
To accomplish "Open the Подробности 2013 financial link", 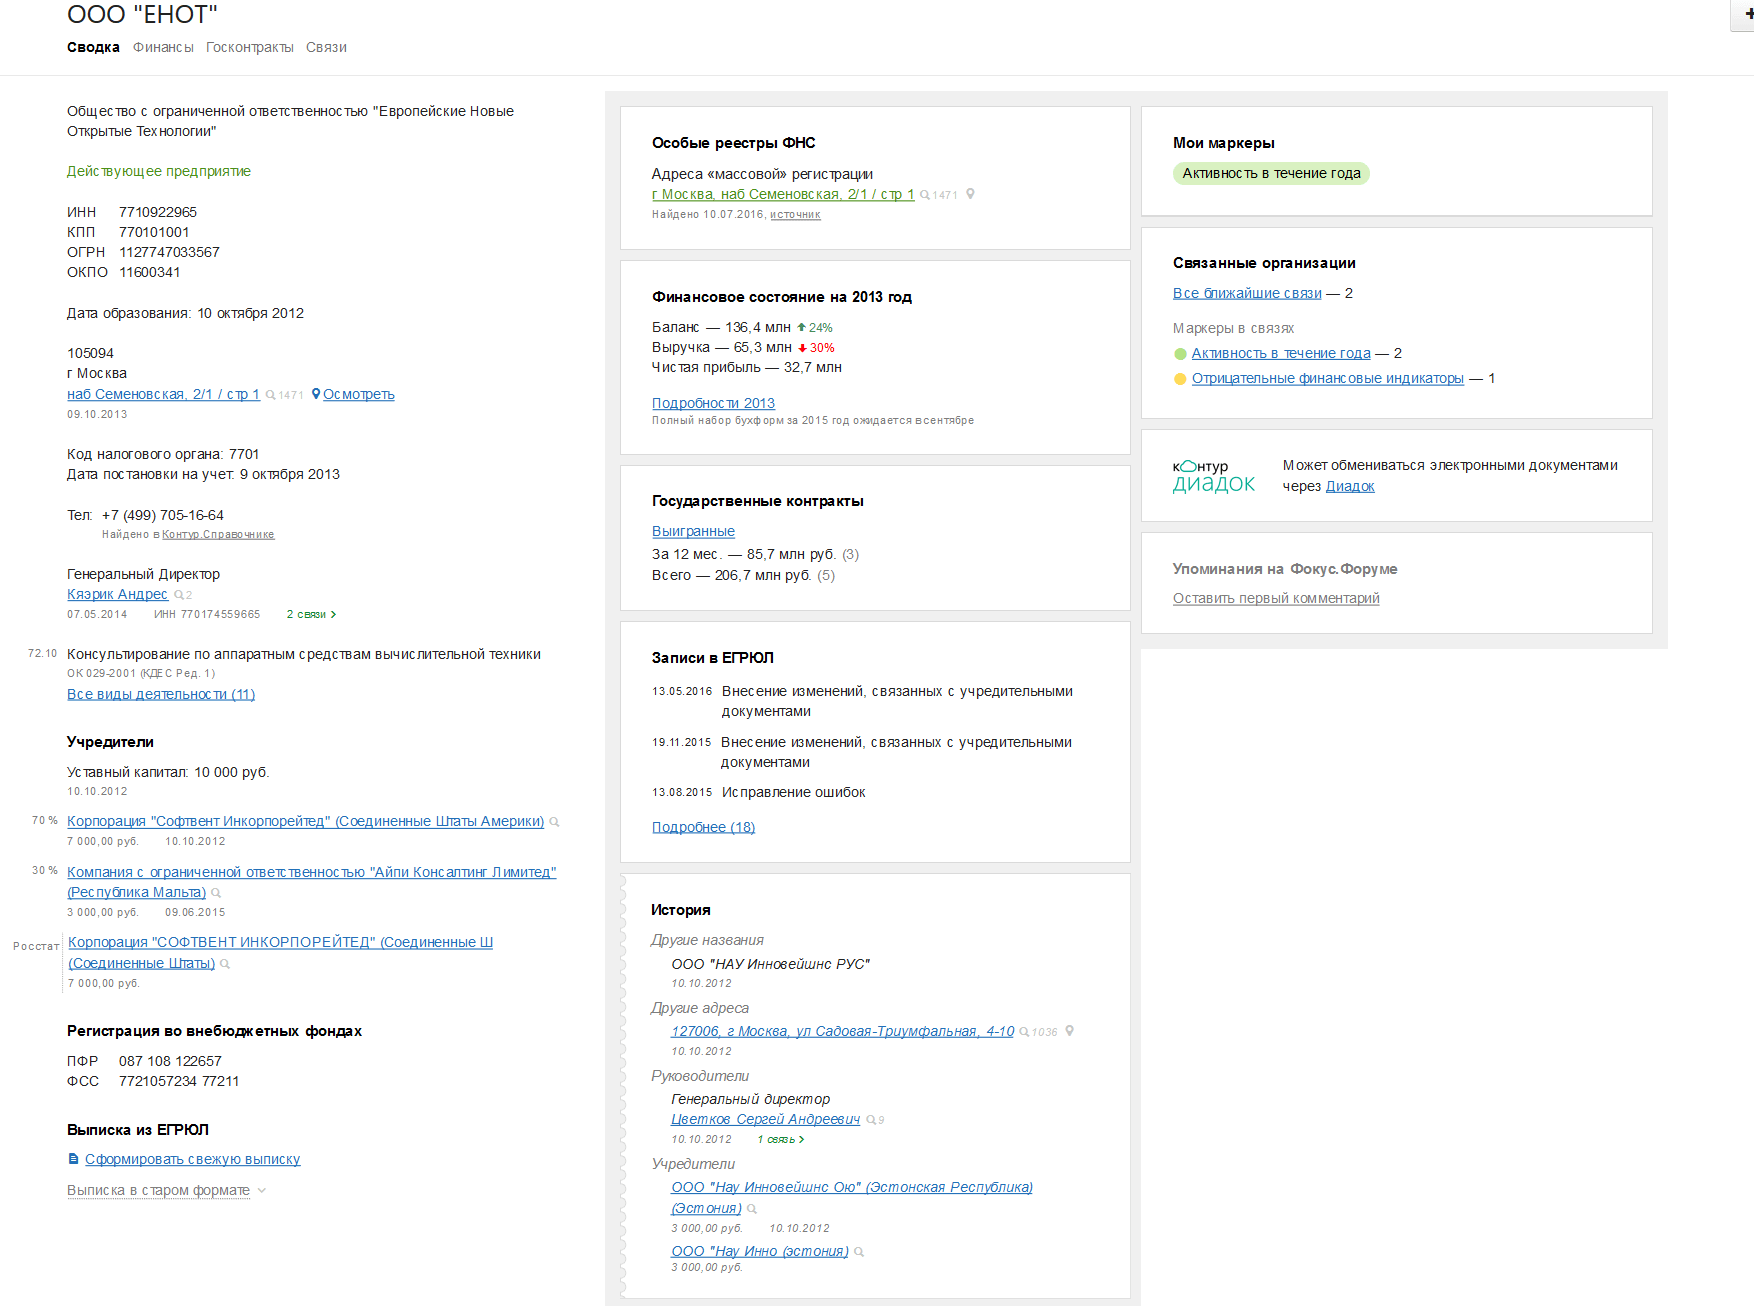I will [713, 403].
